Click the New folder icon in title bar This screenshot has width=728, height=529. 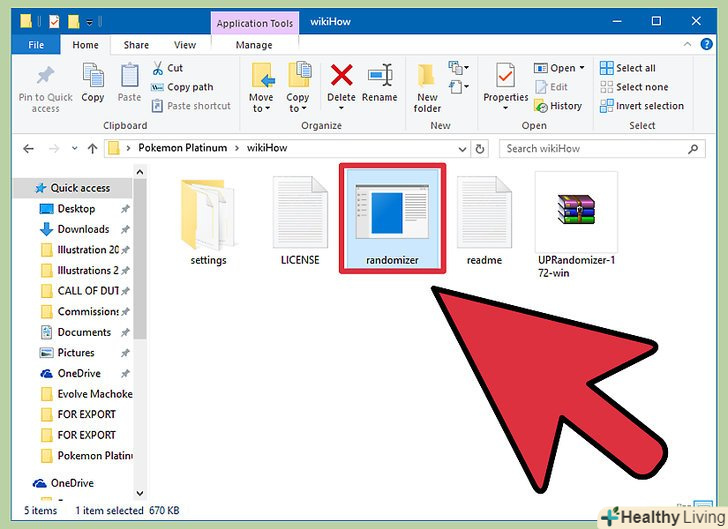(x=73, y=21)
